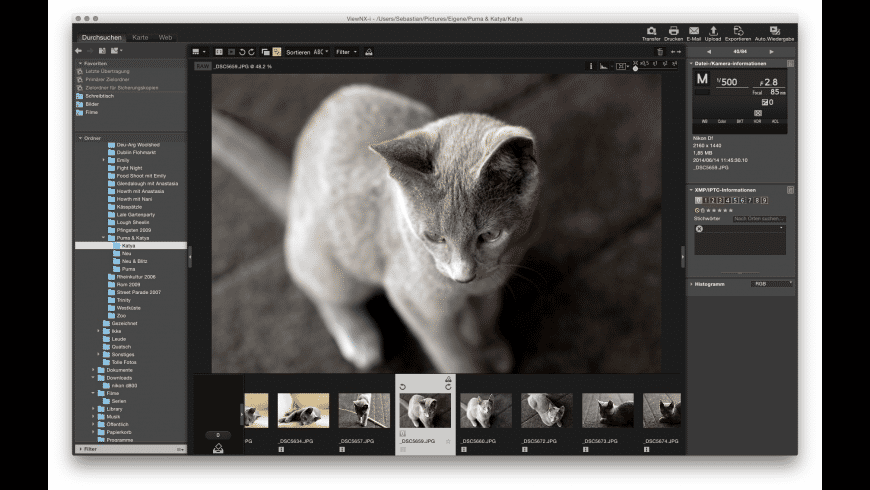
Task: Click rotate-right icon above selected thumbnail
Action: pos(448,387)
